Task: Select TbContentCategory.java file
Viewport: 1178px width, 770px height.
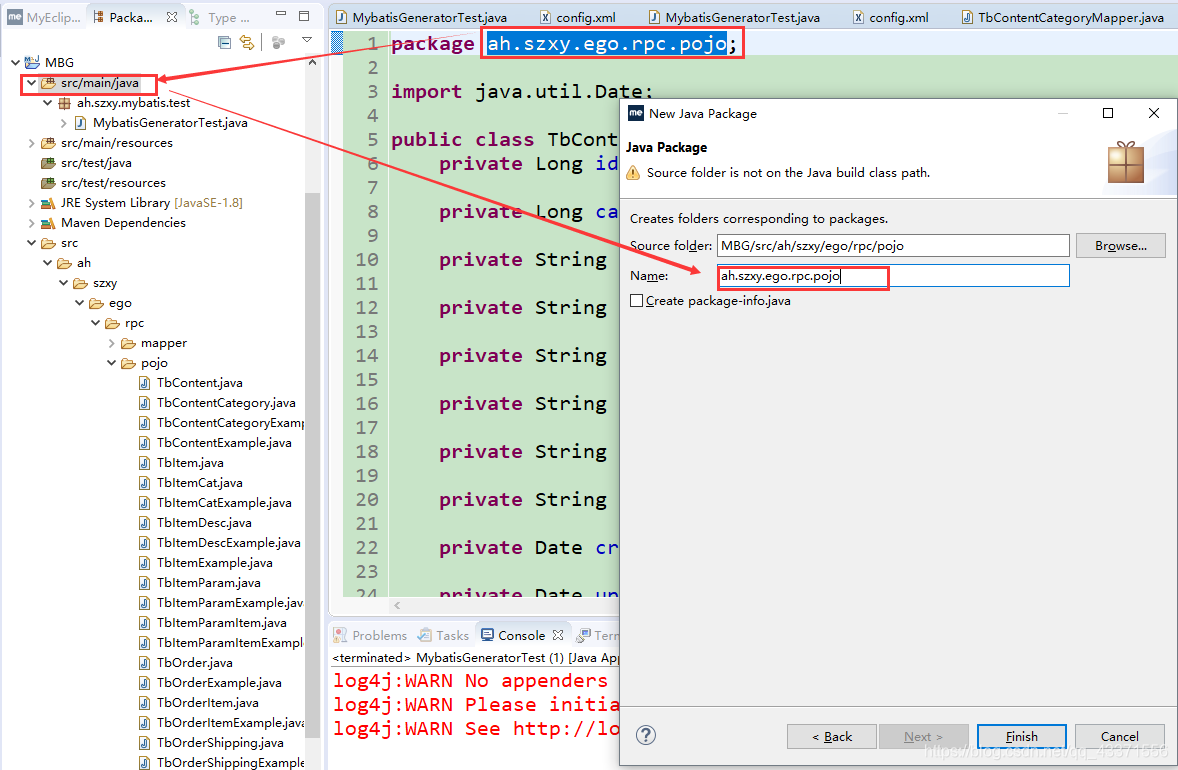Action: pyautogui.click(x=226, y=403)
